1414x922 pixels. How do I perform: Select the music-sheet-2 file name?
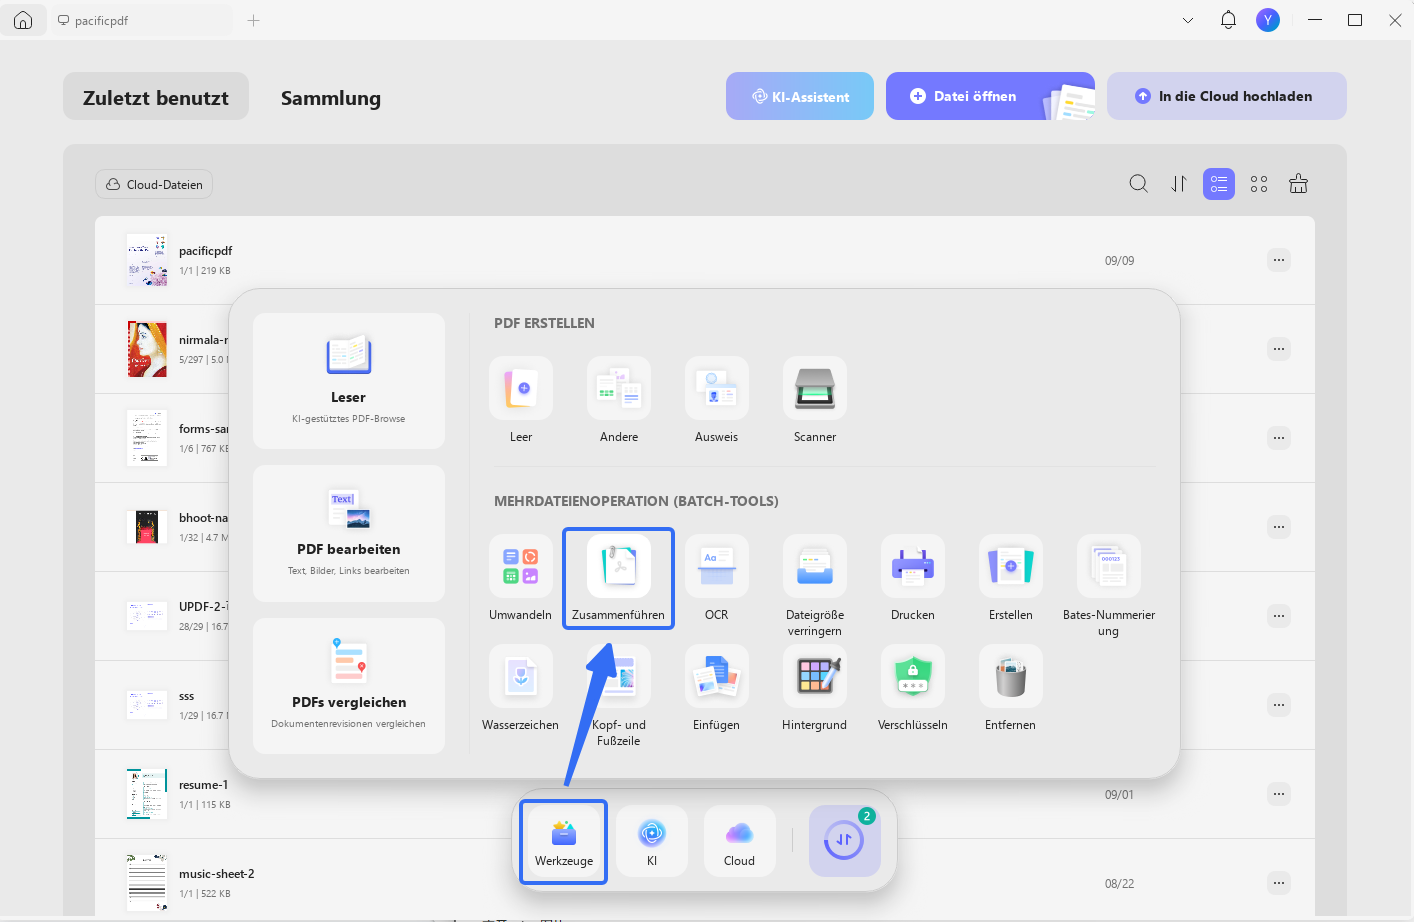click(x=217, y=874)
